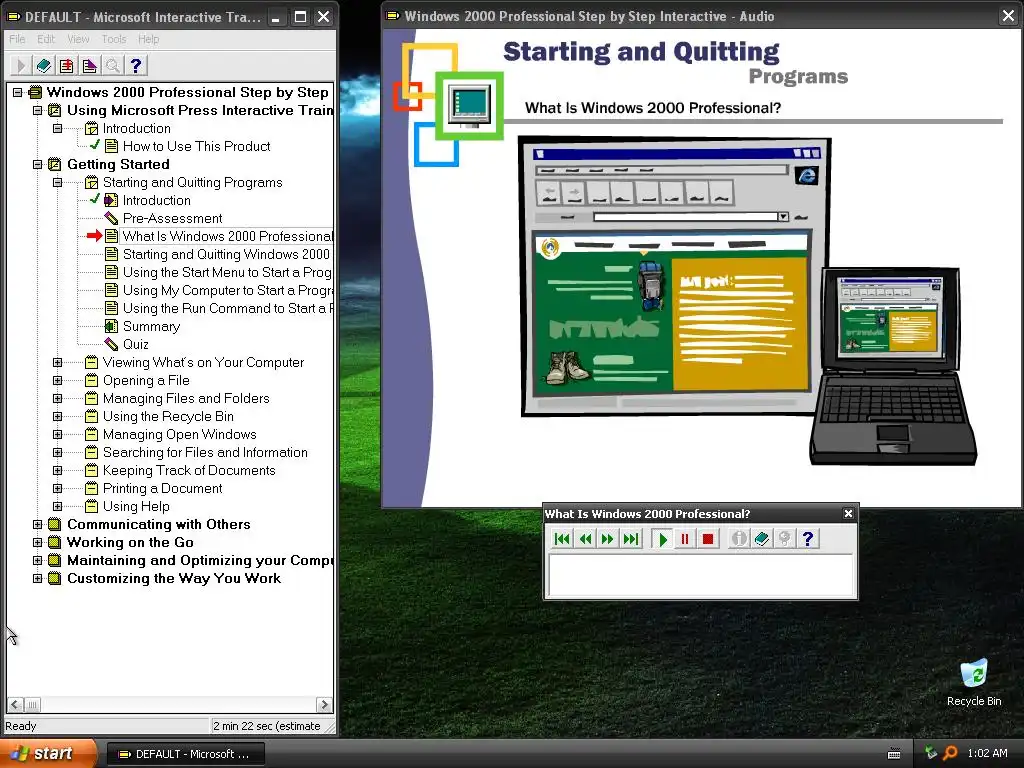Click the question mark help icon in training toolbar
Image resolution: width=1024 pixels, height=768 pixels.
tap(135, 65)
